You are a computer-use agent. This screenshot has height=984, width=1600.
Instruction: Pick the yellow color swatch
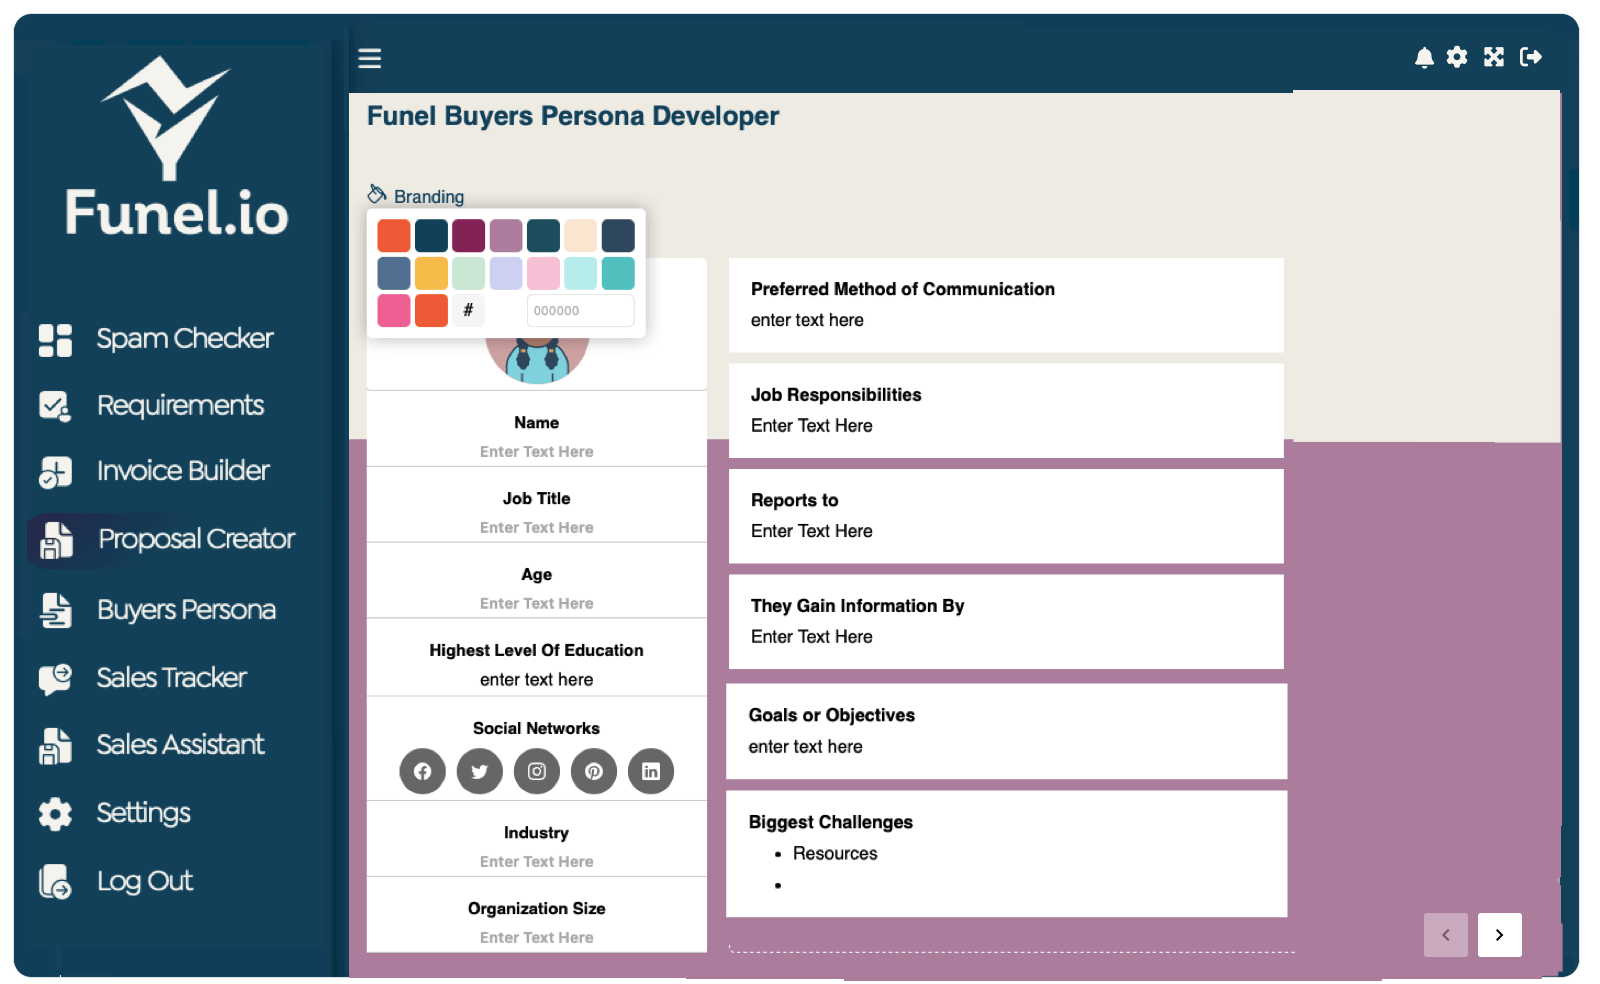[431, 273]
